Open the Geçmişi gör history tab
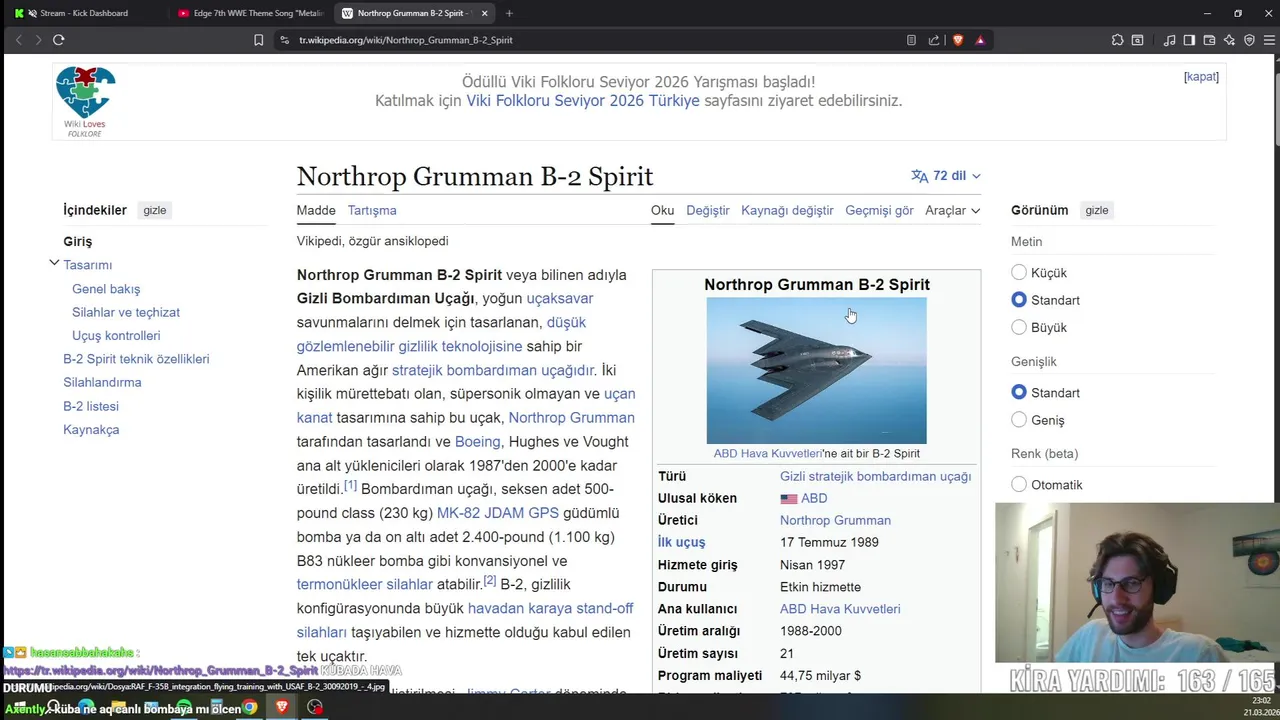The image size is (1280, 720). [879, 210]
